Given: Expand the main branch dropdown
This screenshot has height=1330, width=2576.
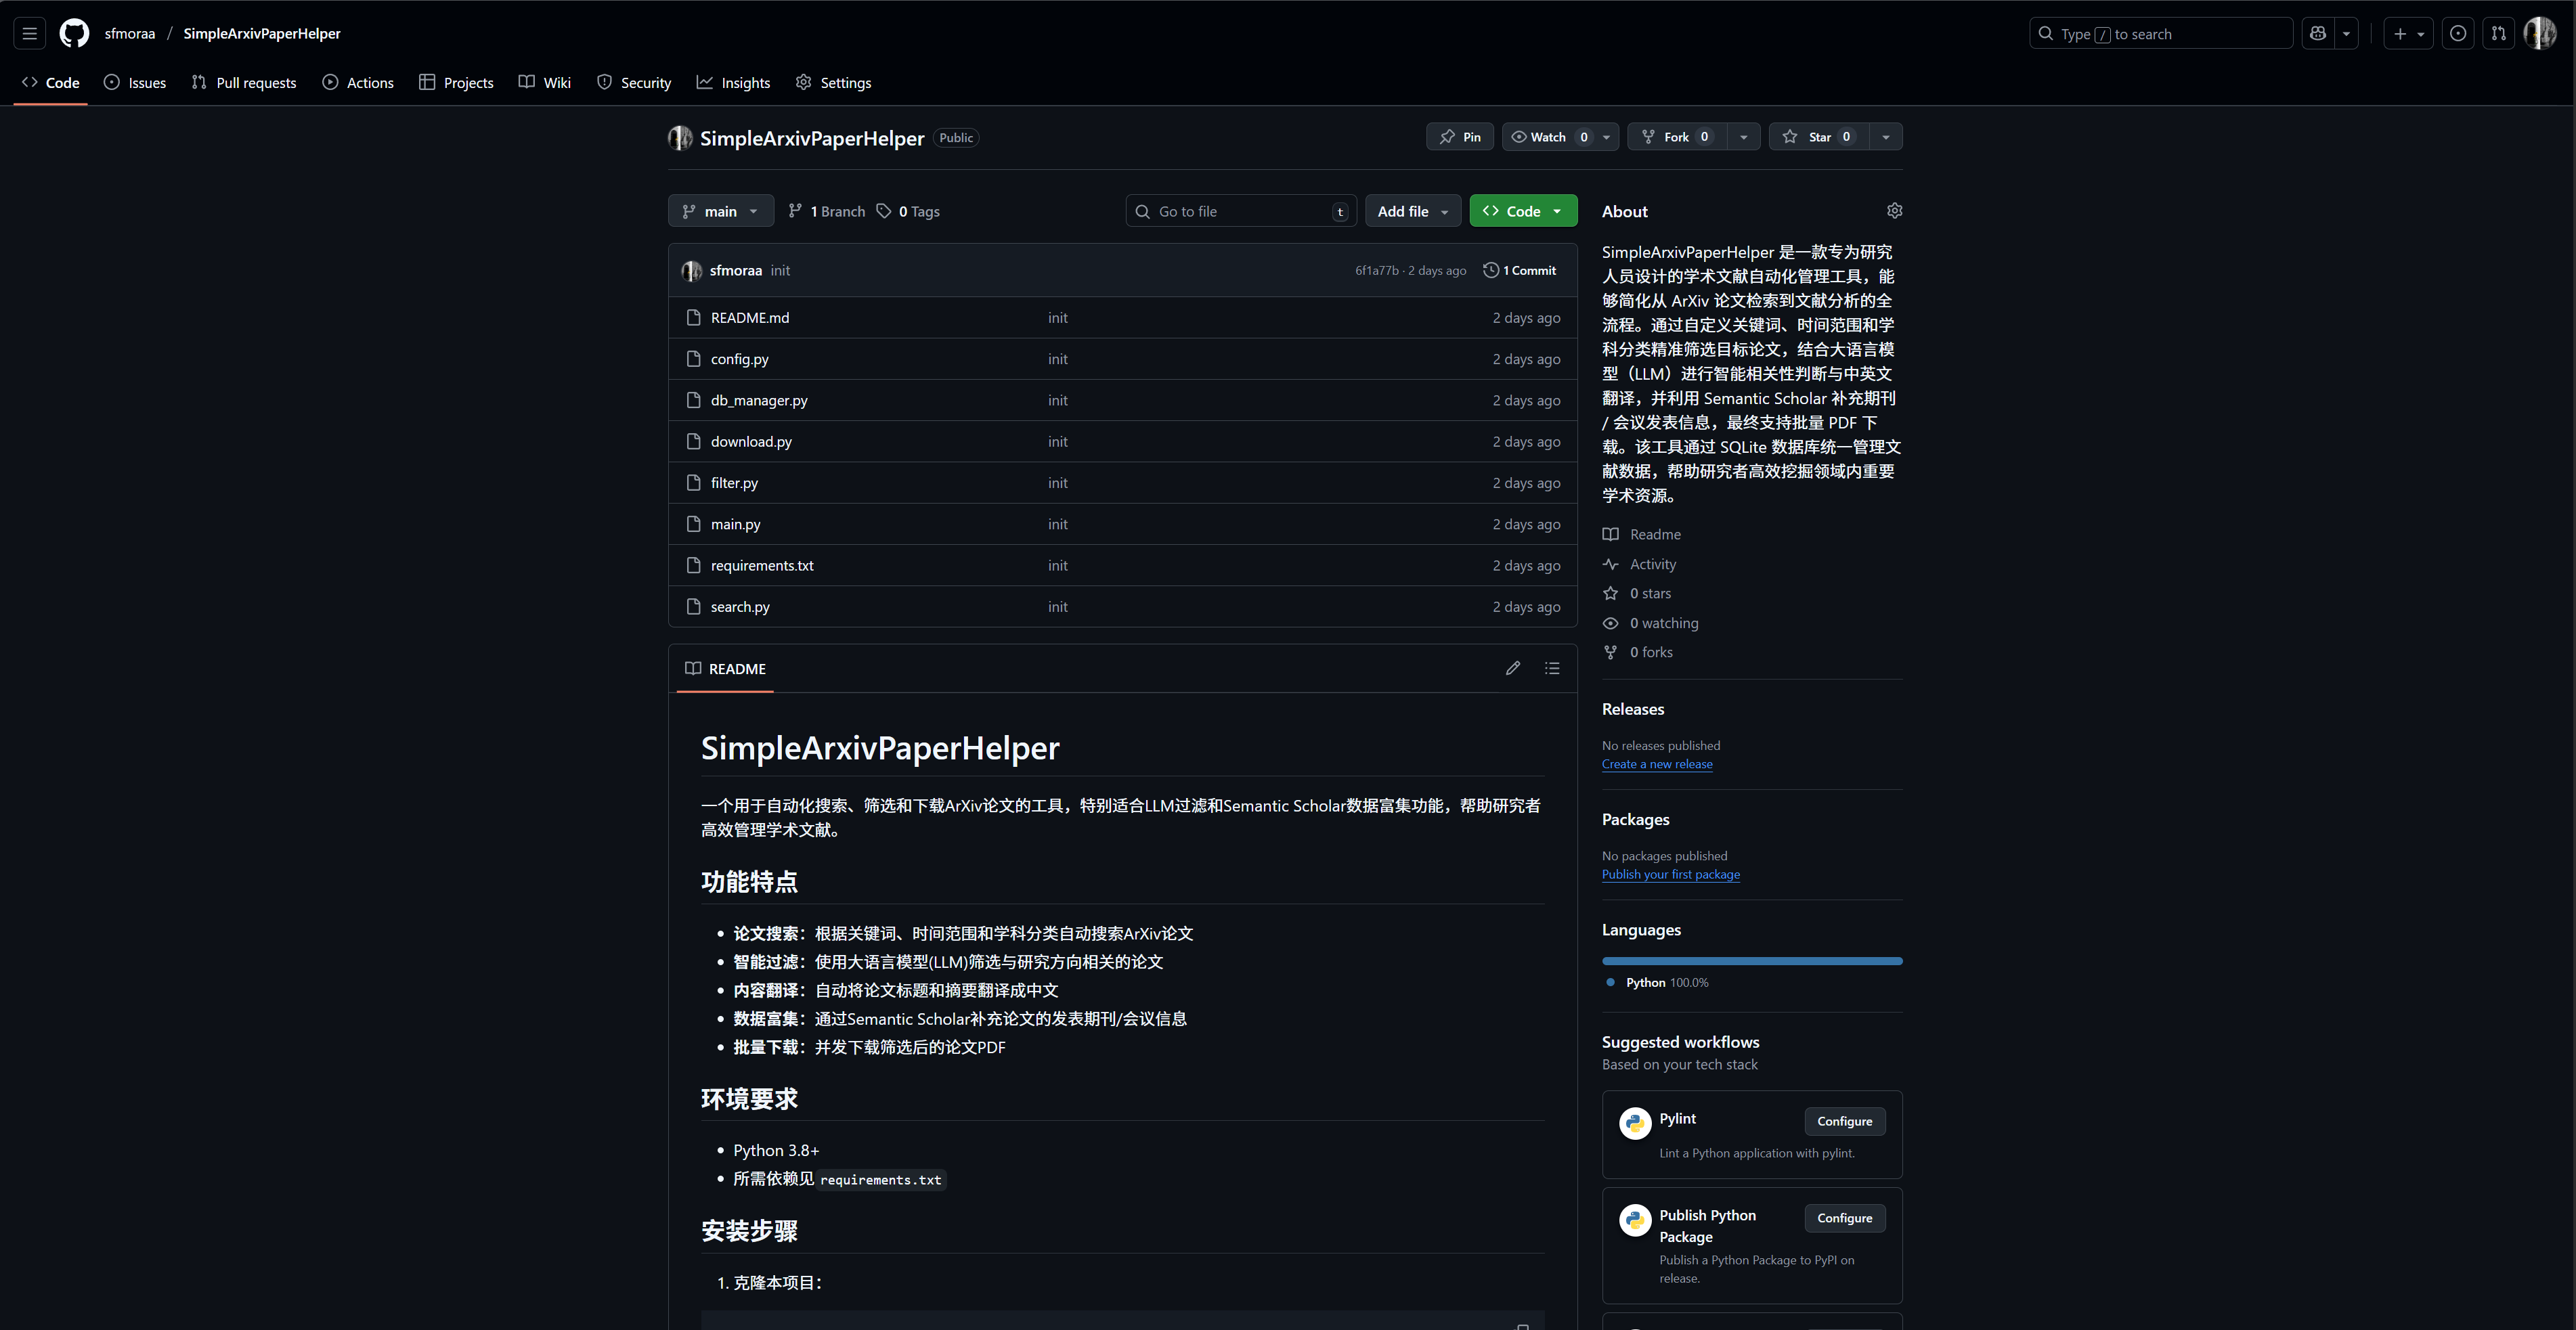Looking at the screenshot, I should click(720, 211).
